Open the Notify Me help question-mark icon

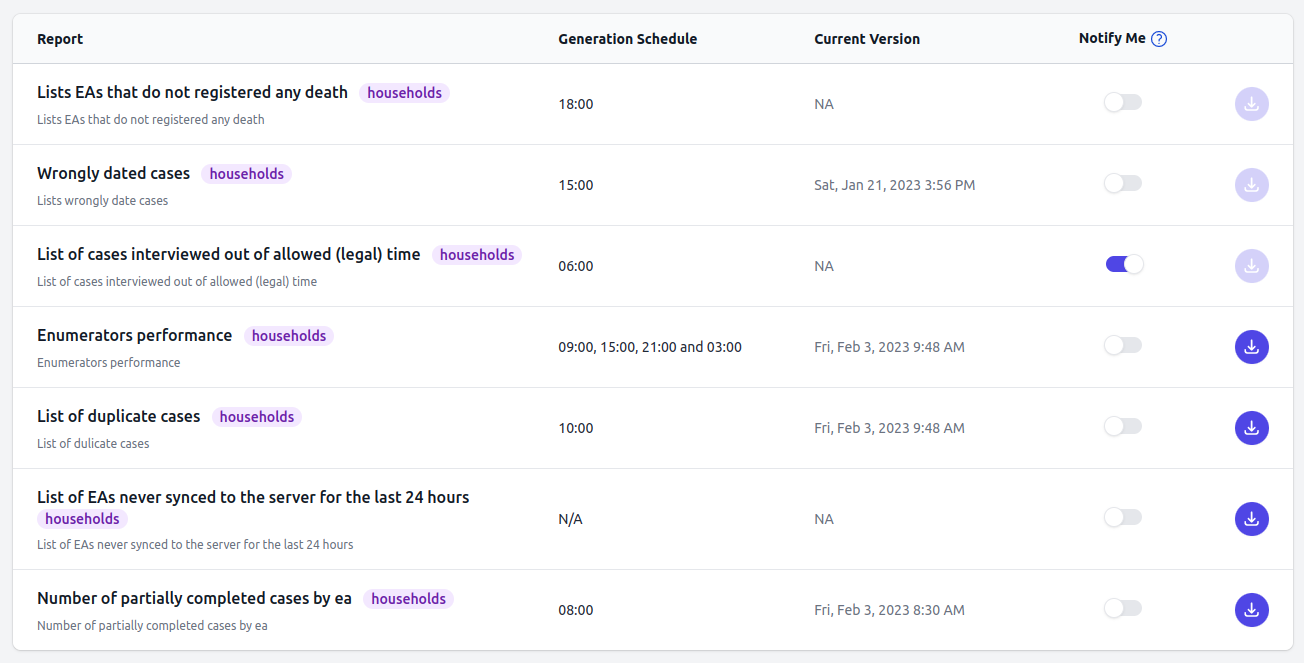[x=1159, y=39]
